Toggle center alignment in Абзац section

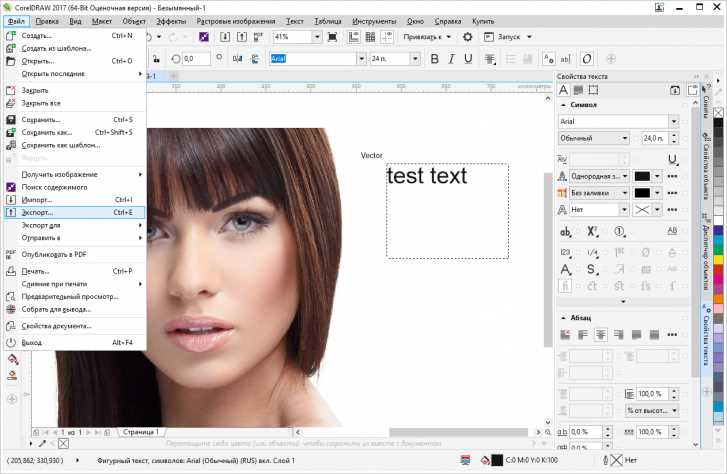pos(602,335)
